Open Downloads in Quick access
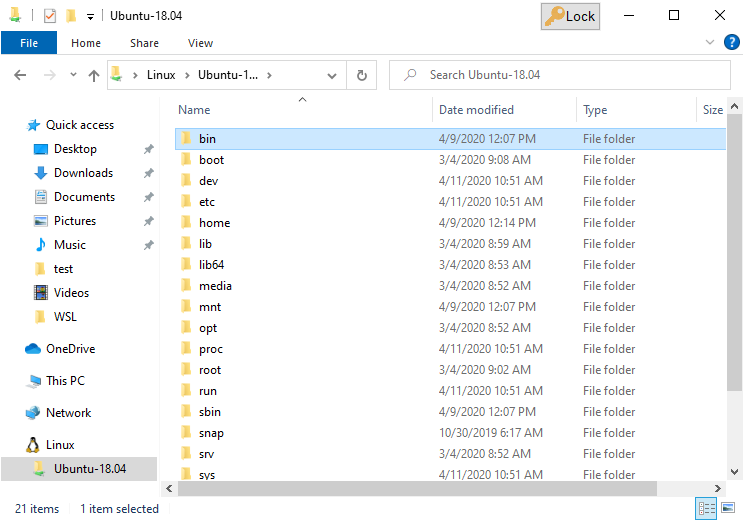 pos(84,173)
